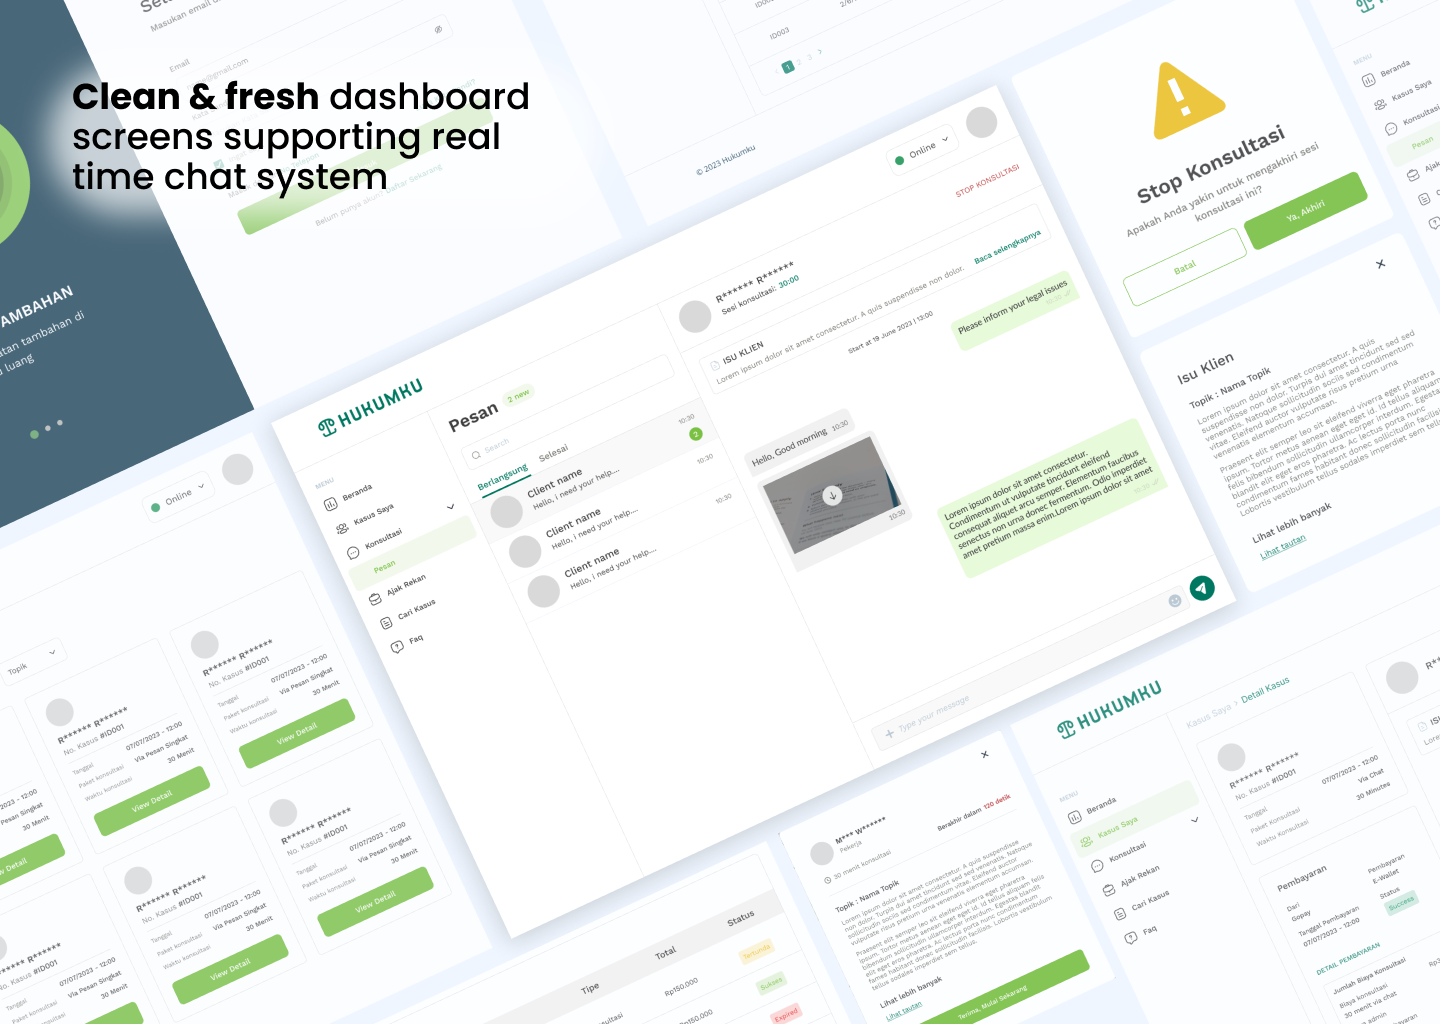Open the emoji picker in message box

(x=1175, y=600)
